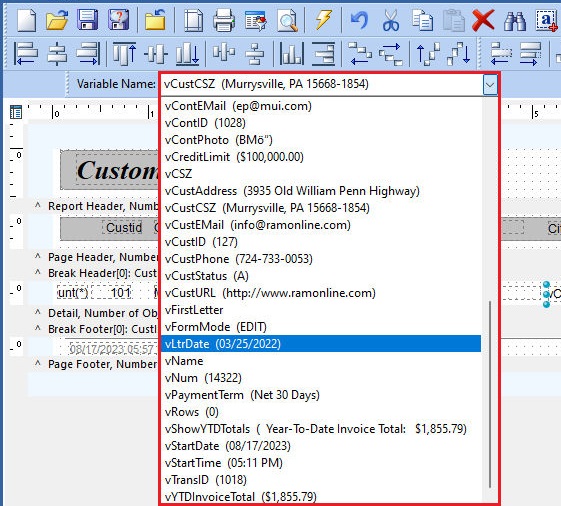Click the staircase icon with right arrow

pos(391,54)
